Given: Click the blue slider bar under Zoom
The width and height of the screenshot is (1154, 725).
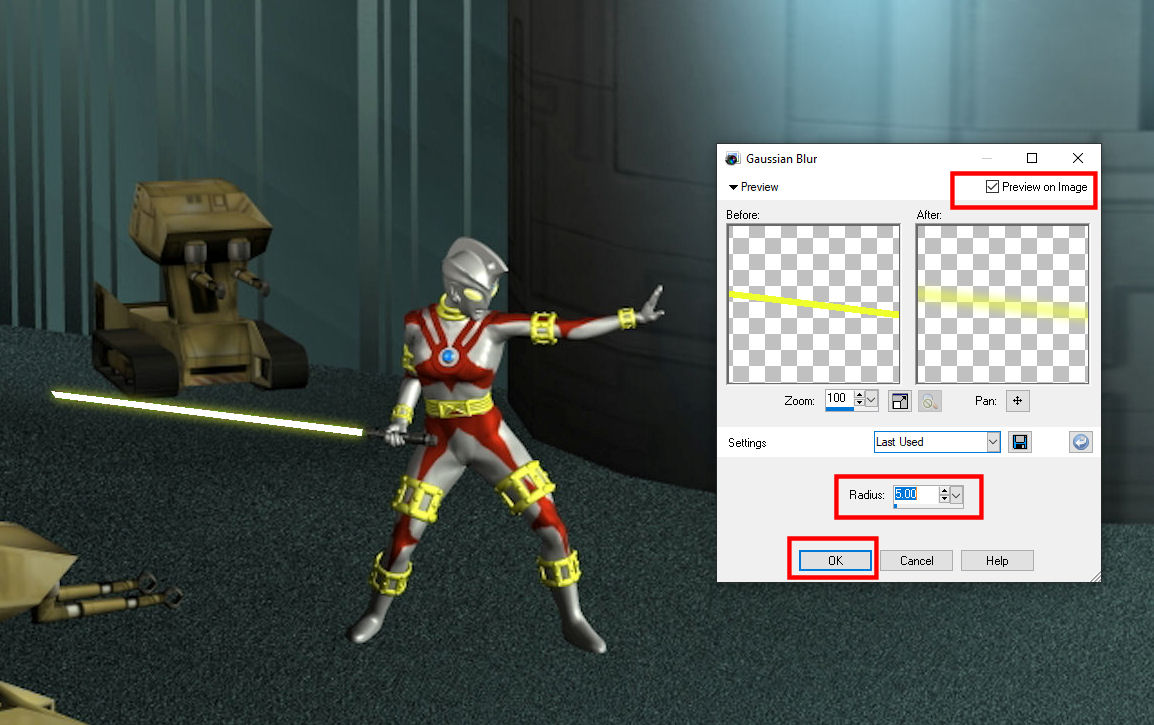Looking at the screenshot, I should click(x=839, y=409).
